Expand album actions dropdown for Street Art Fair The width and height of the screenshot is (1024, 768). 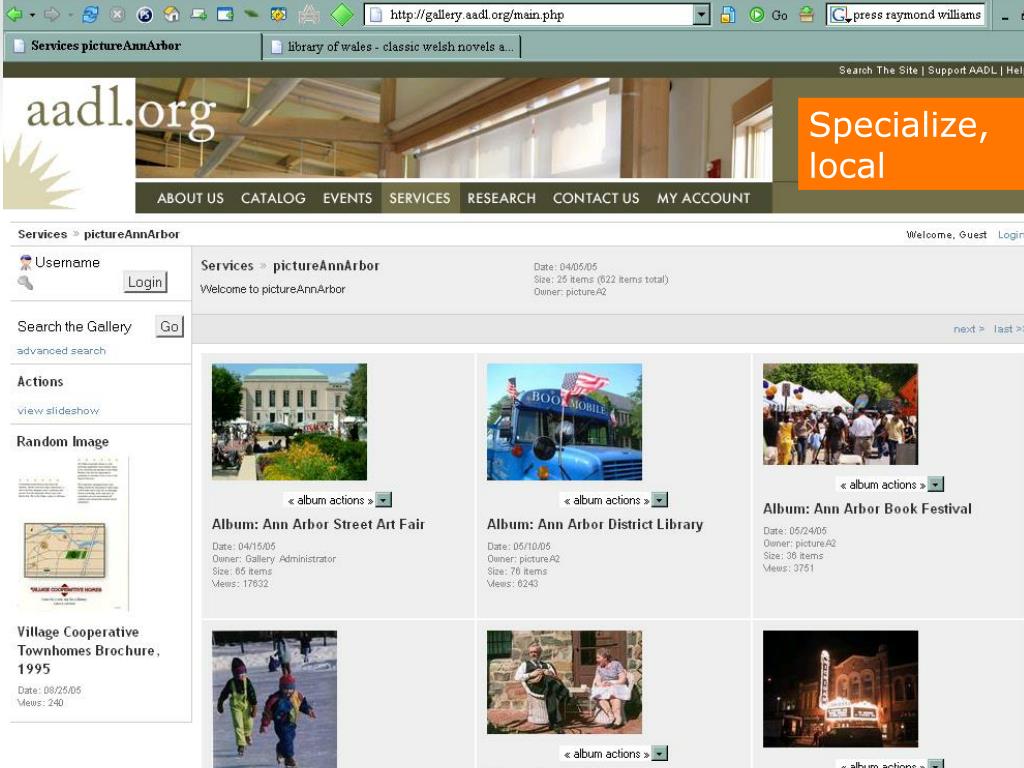coord(384,500)
